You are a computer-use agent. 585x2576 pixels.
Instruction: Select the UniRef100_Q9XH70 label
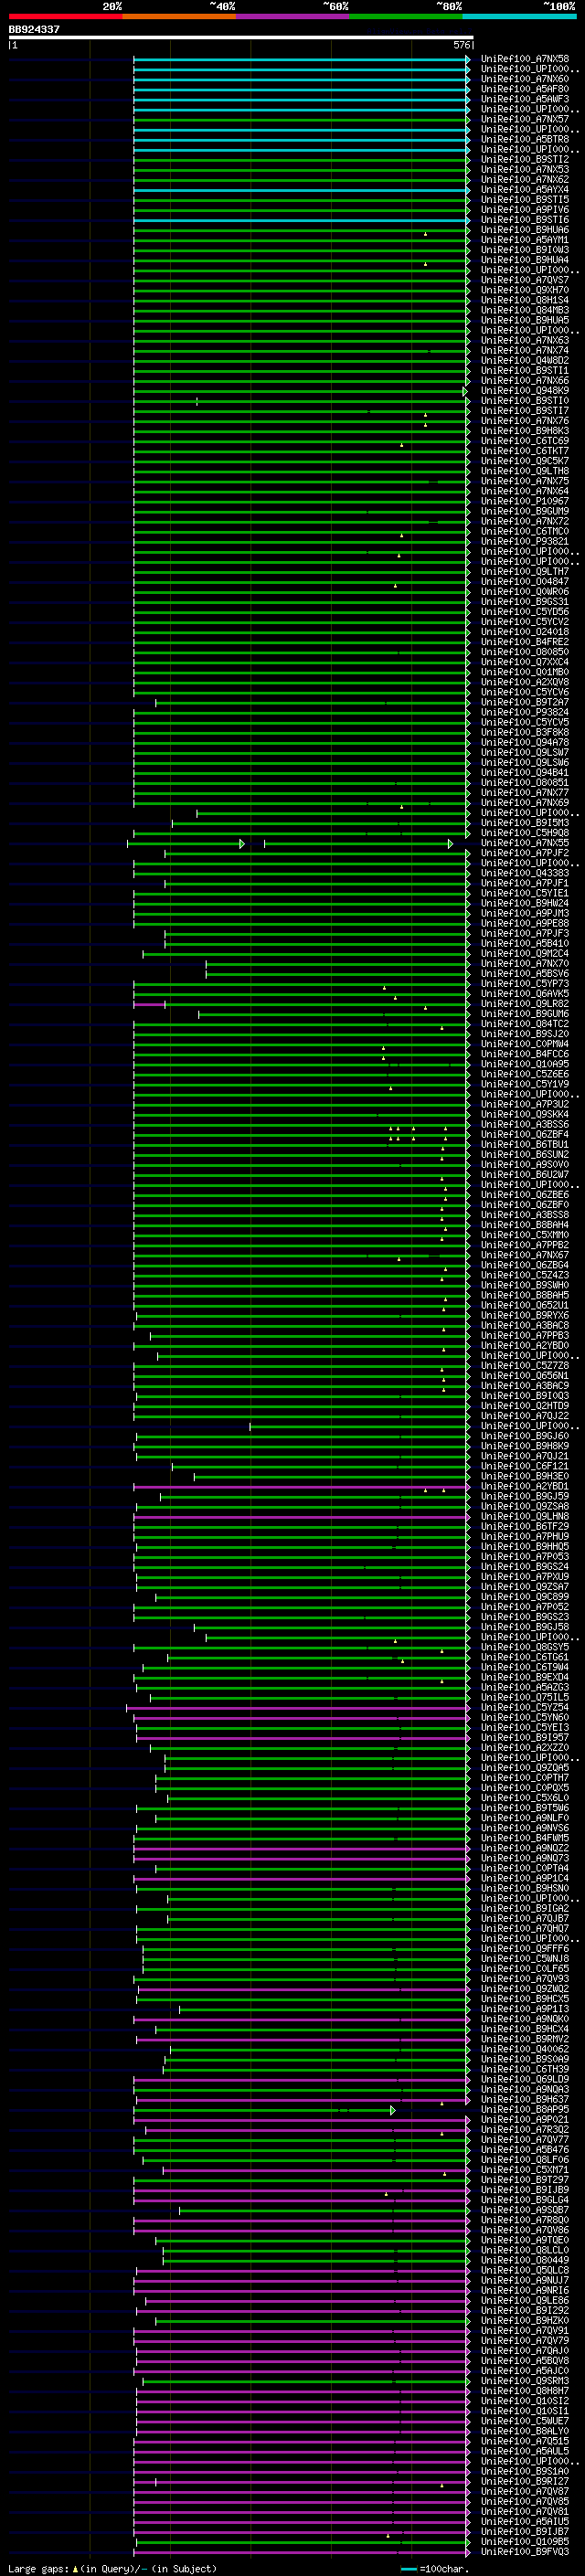(525, 290)
